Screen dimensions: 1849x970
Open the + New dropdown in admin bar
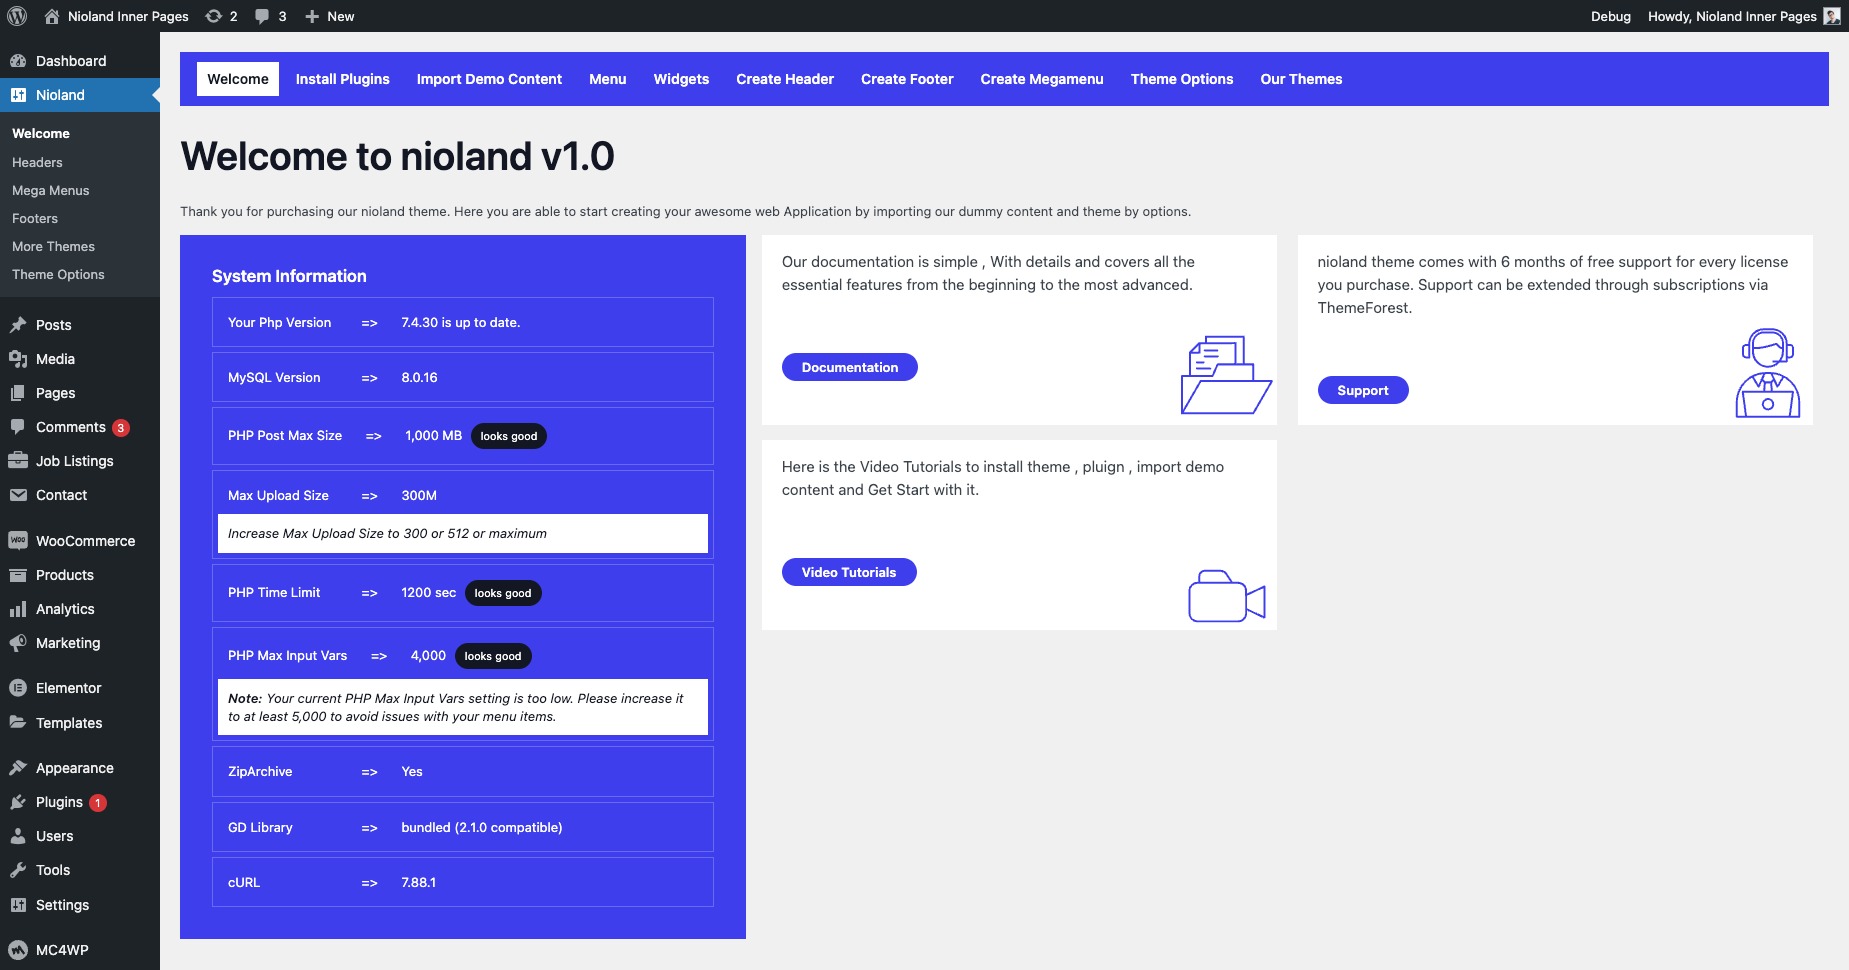(330, 16)
